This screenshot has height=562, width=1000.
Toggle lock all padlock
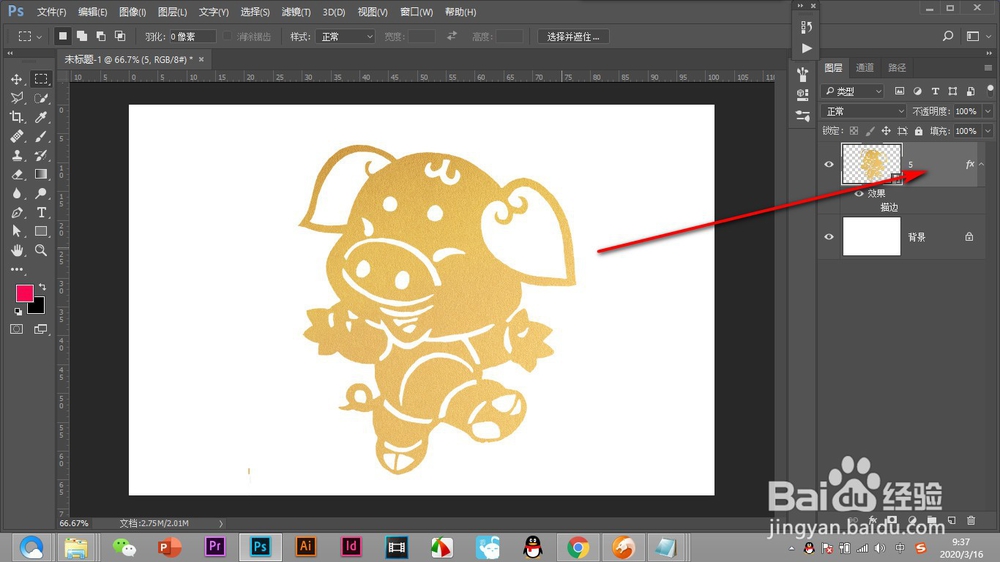[918, 131]
